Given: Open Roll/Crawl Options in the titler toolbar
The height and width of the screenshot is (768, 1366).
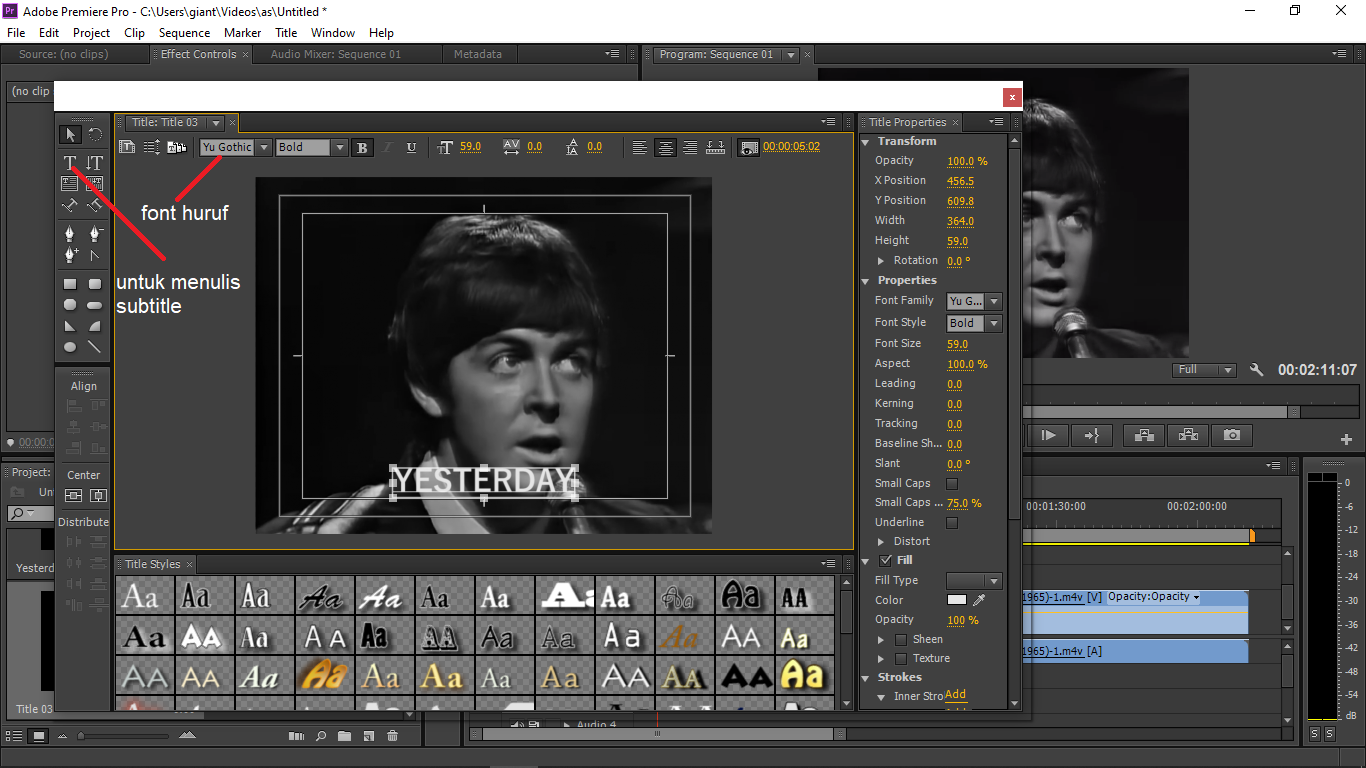Looking at the screenshot, I should coord(152,146).
